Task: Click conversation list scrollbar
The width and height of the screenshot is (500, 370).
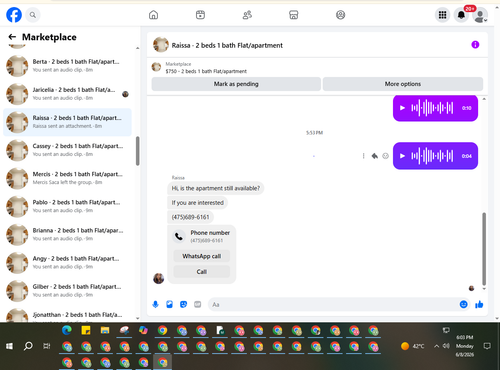Action: (x=137, y=151)
